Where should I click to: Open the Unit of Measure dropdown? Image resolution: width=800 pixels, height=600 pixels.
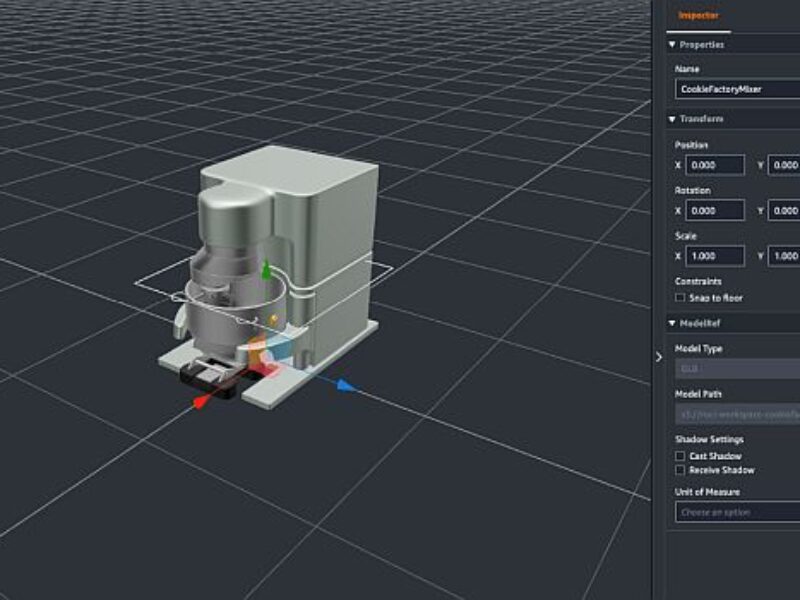738,512
